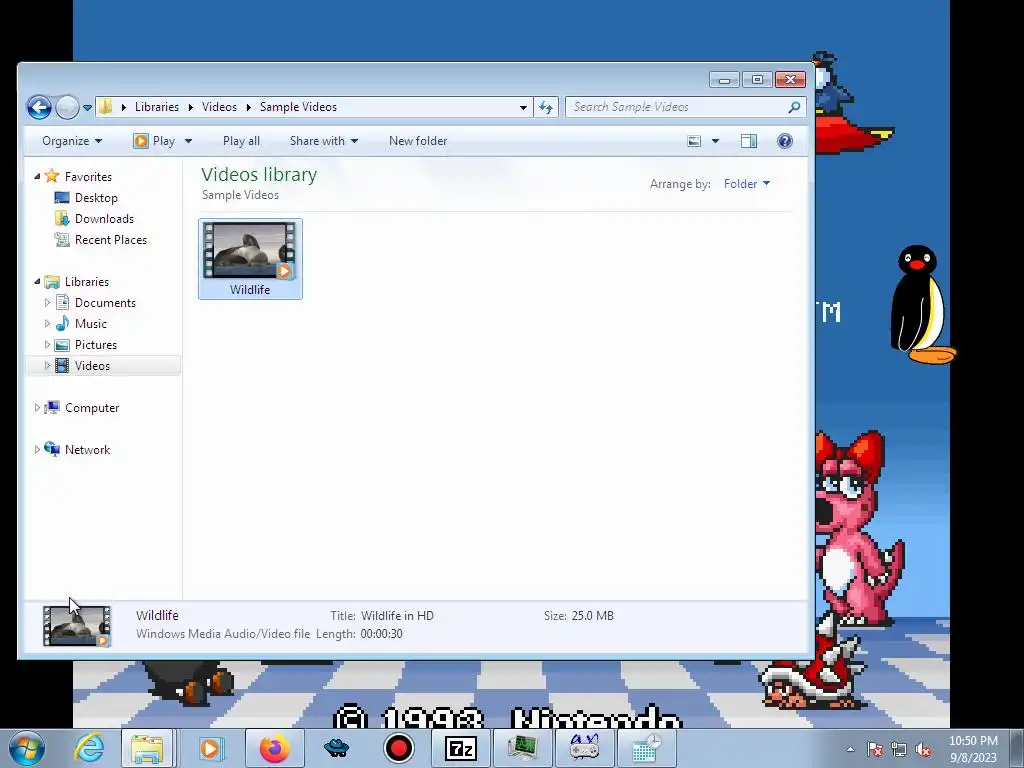This screenshot has height=768, width=1024.
Task: Change your view icon button
Action: (694, 141)
